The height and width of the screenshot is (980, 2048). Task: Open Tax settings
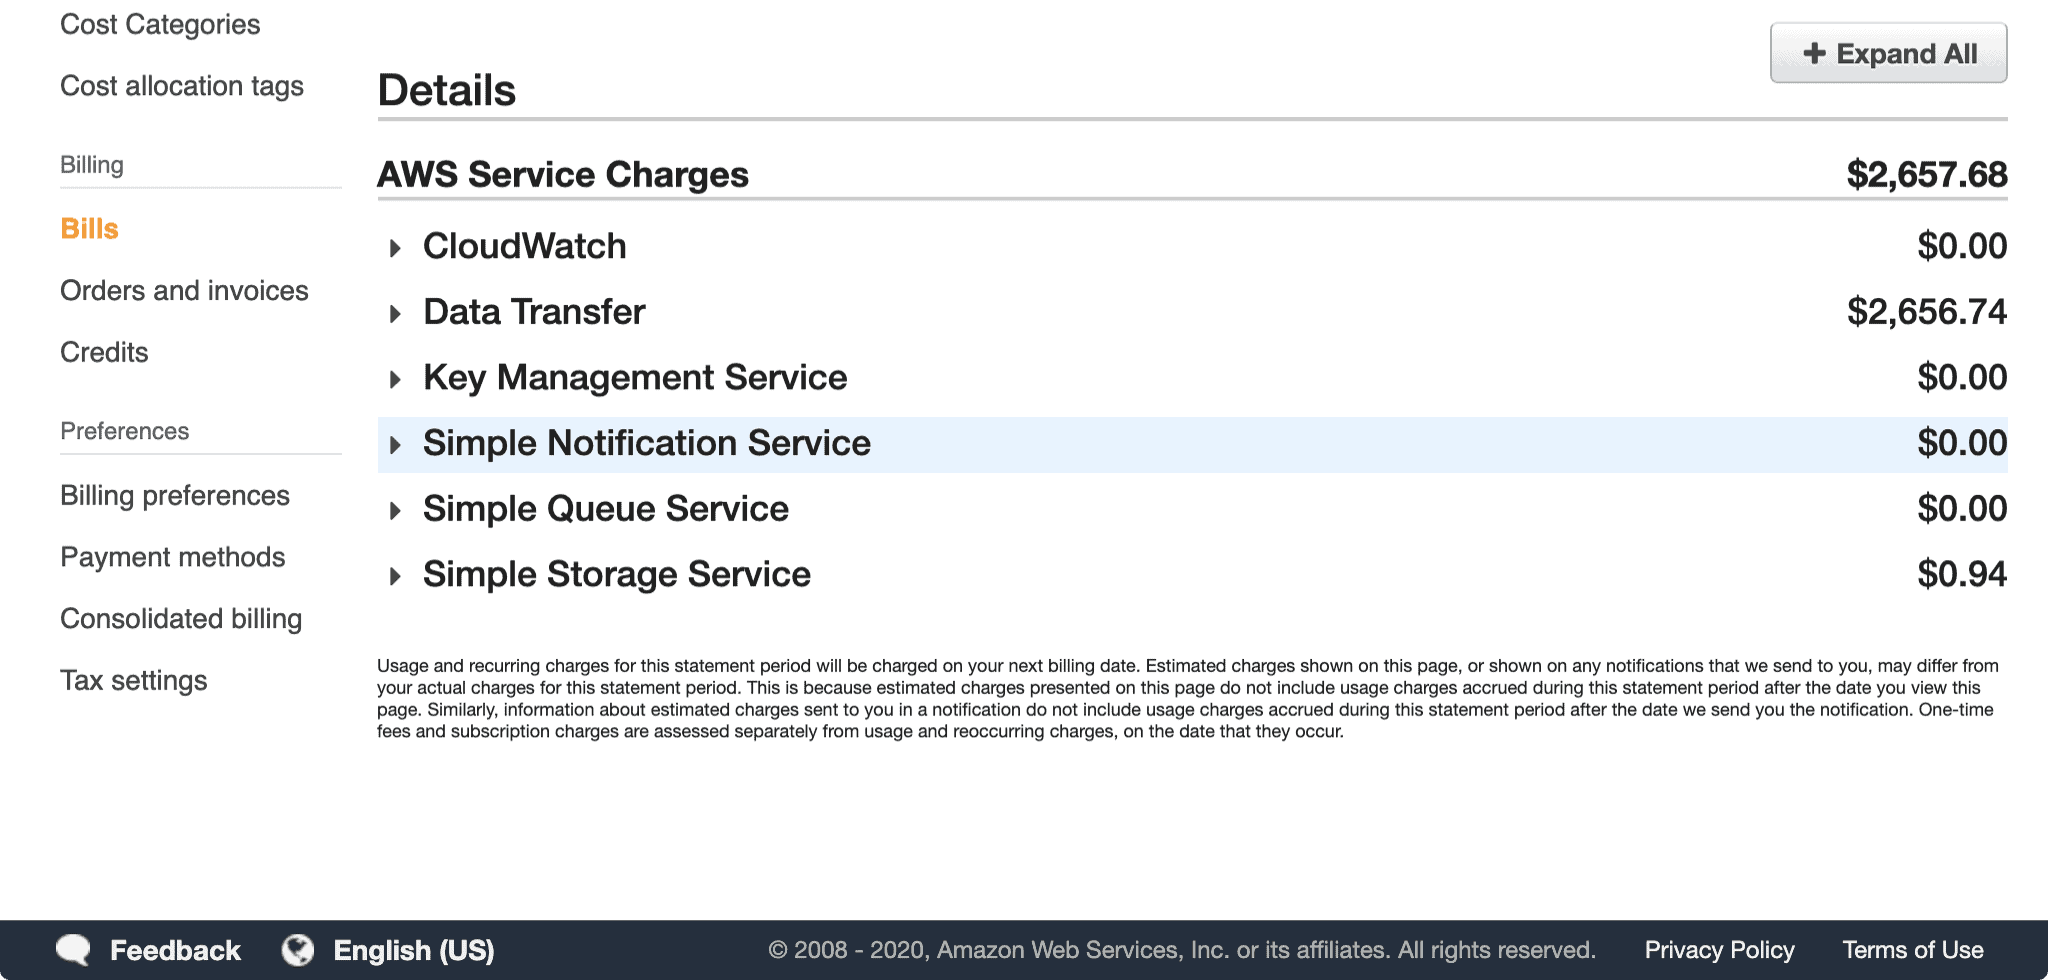click(134, 680)
